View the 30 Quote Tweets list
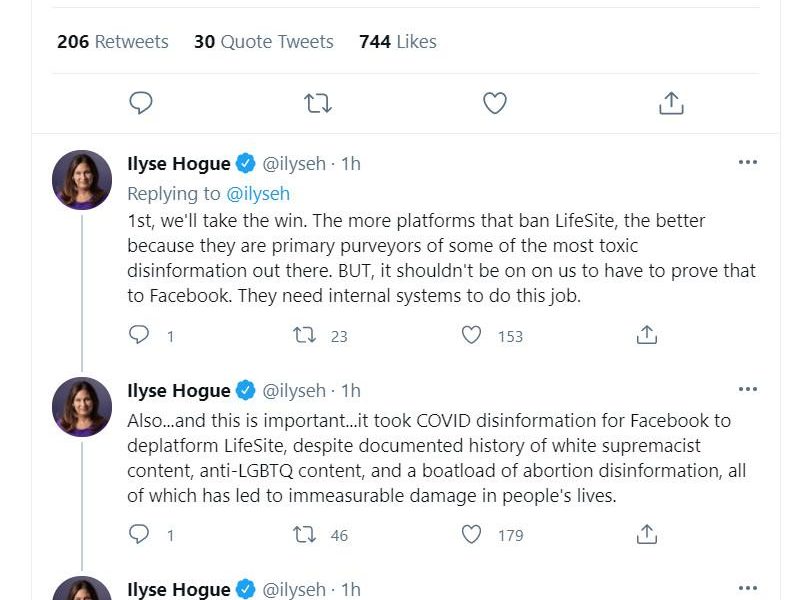The image size is (800, 600). pyautogui.click(x=264, y=42)
